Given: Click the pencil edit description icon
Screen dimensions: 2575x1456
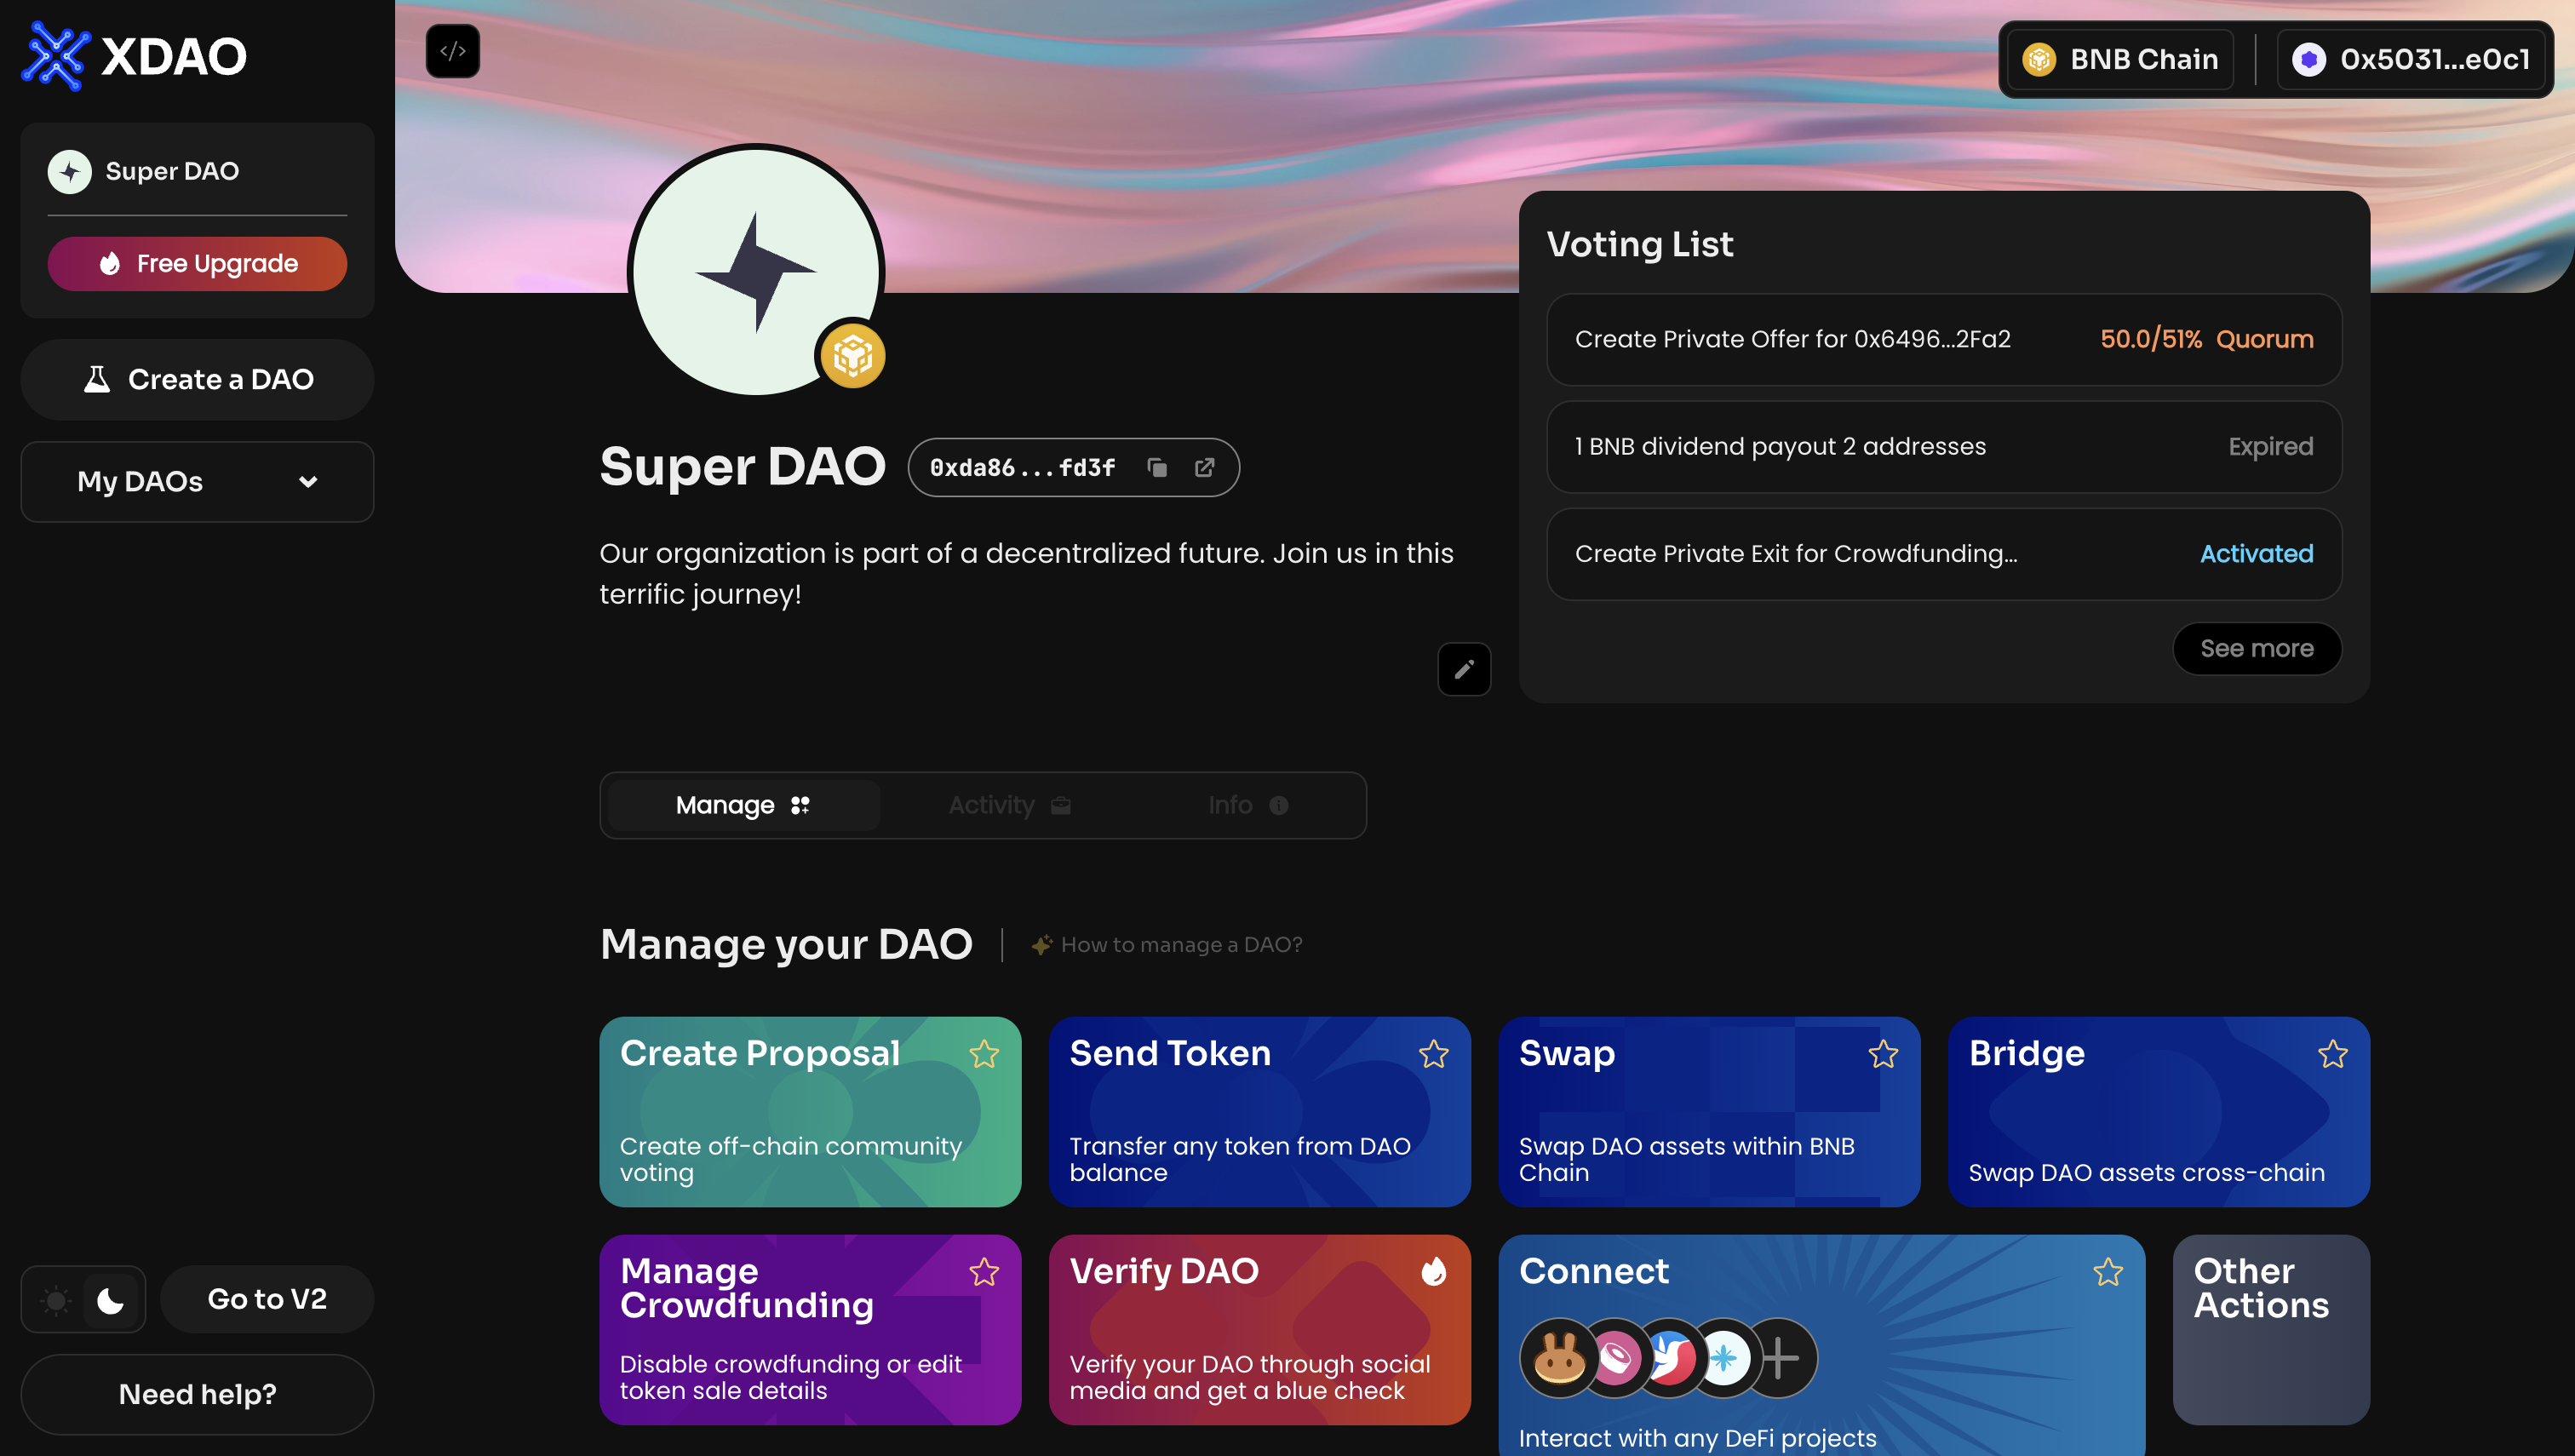Looking at the screenshot, I should pyautogui.click(x=1464, y=669).
